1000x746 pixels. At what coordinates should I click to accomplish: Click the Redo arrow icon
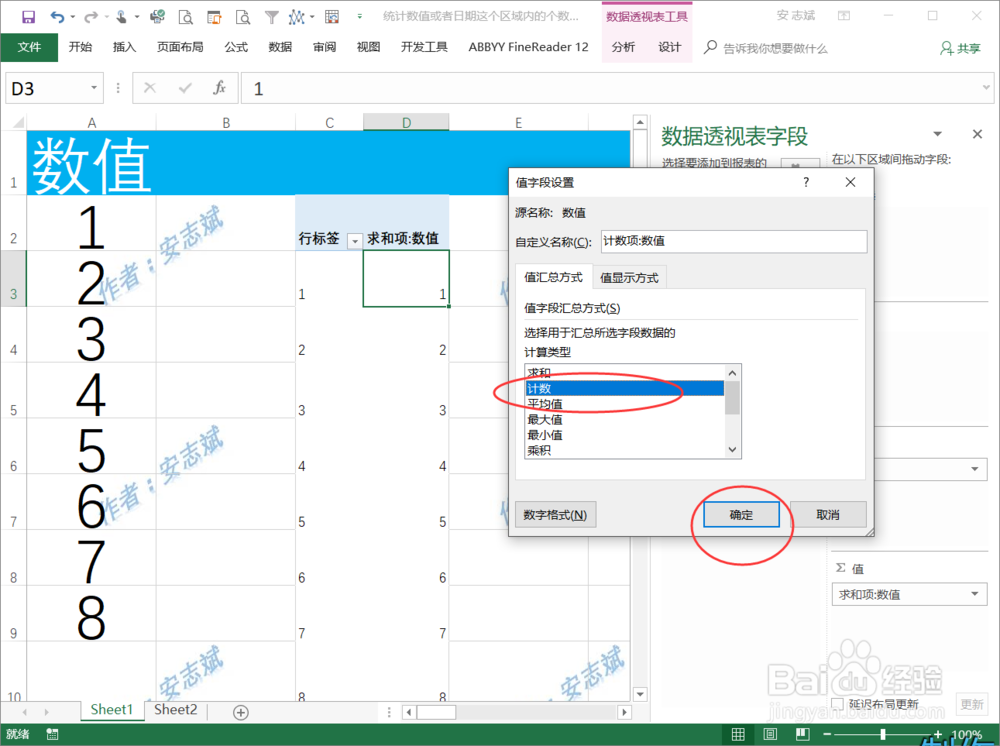[x=91, y=17]
